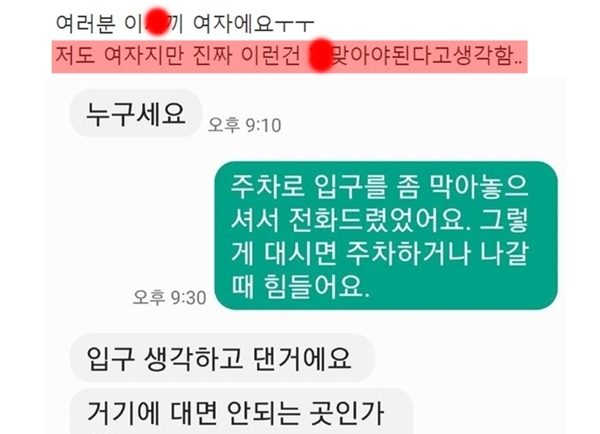Image resolution: width=600 pixels, height=434 pixels.
Task: Select the word '여러분' starting the top line
Action: pos(85,23)
